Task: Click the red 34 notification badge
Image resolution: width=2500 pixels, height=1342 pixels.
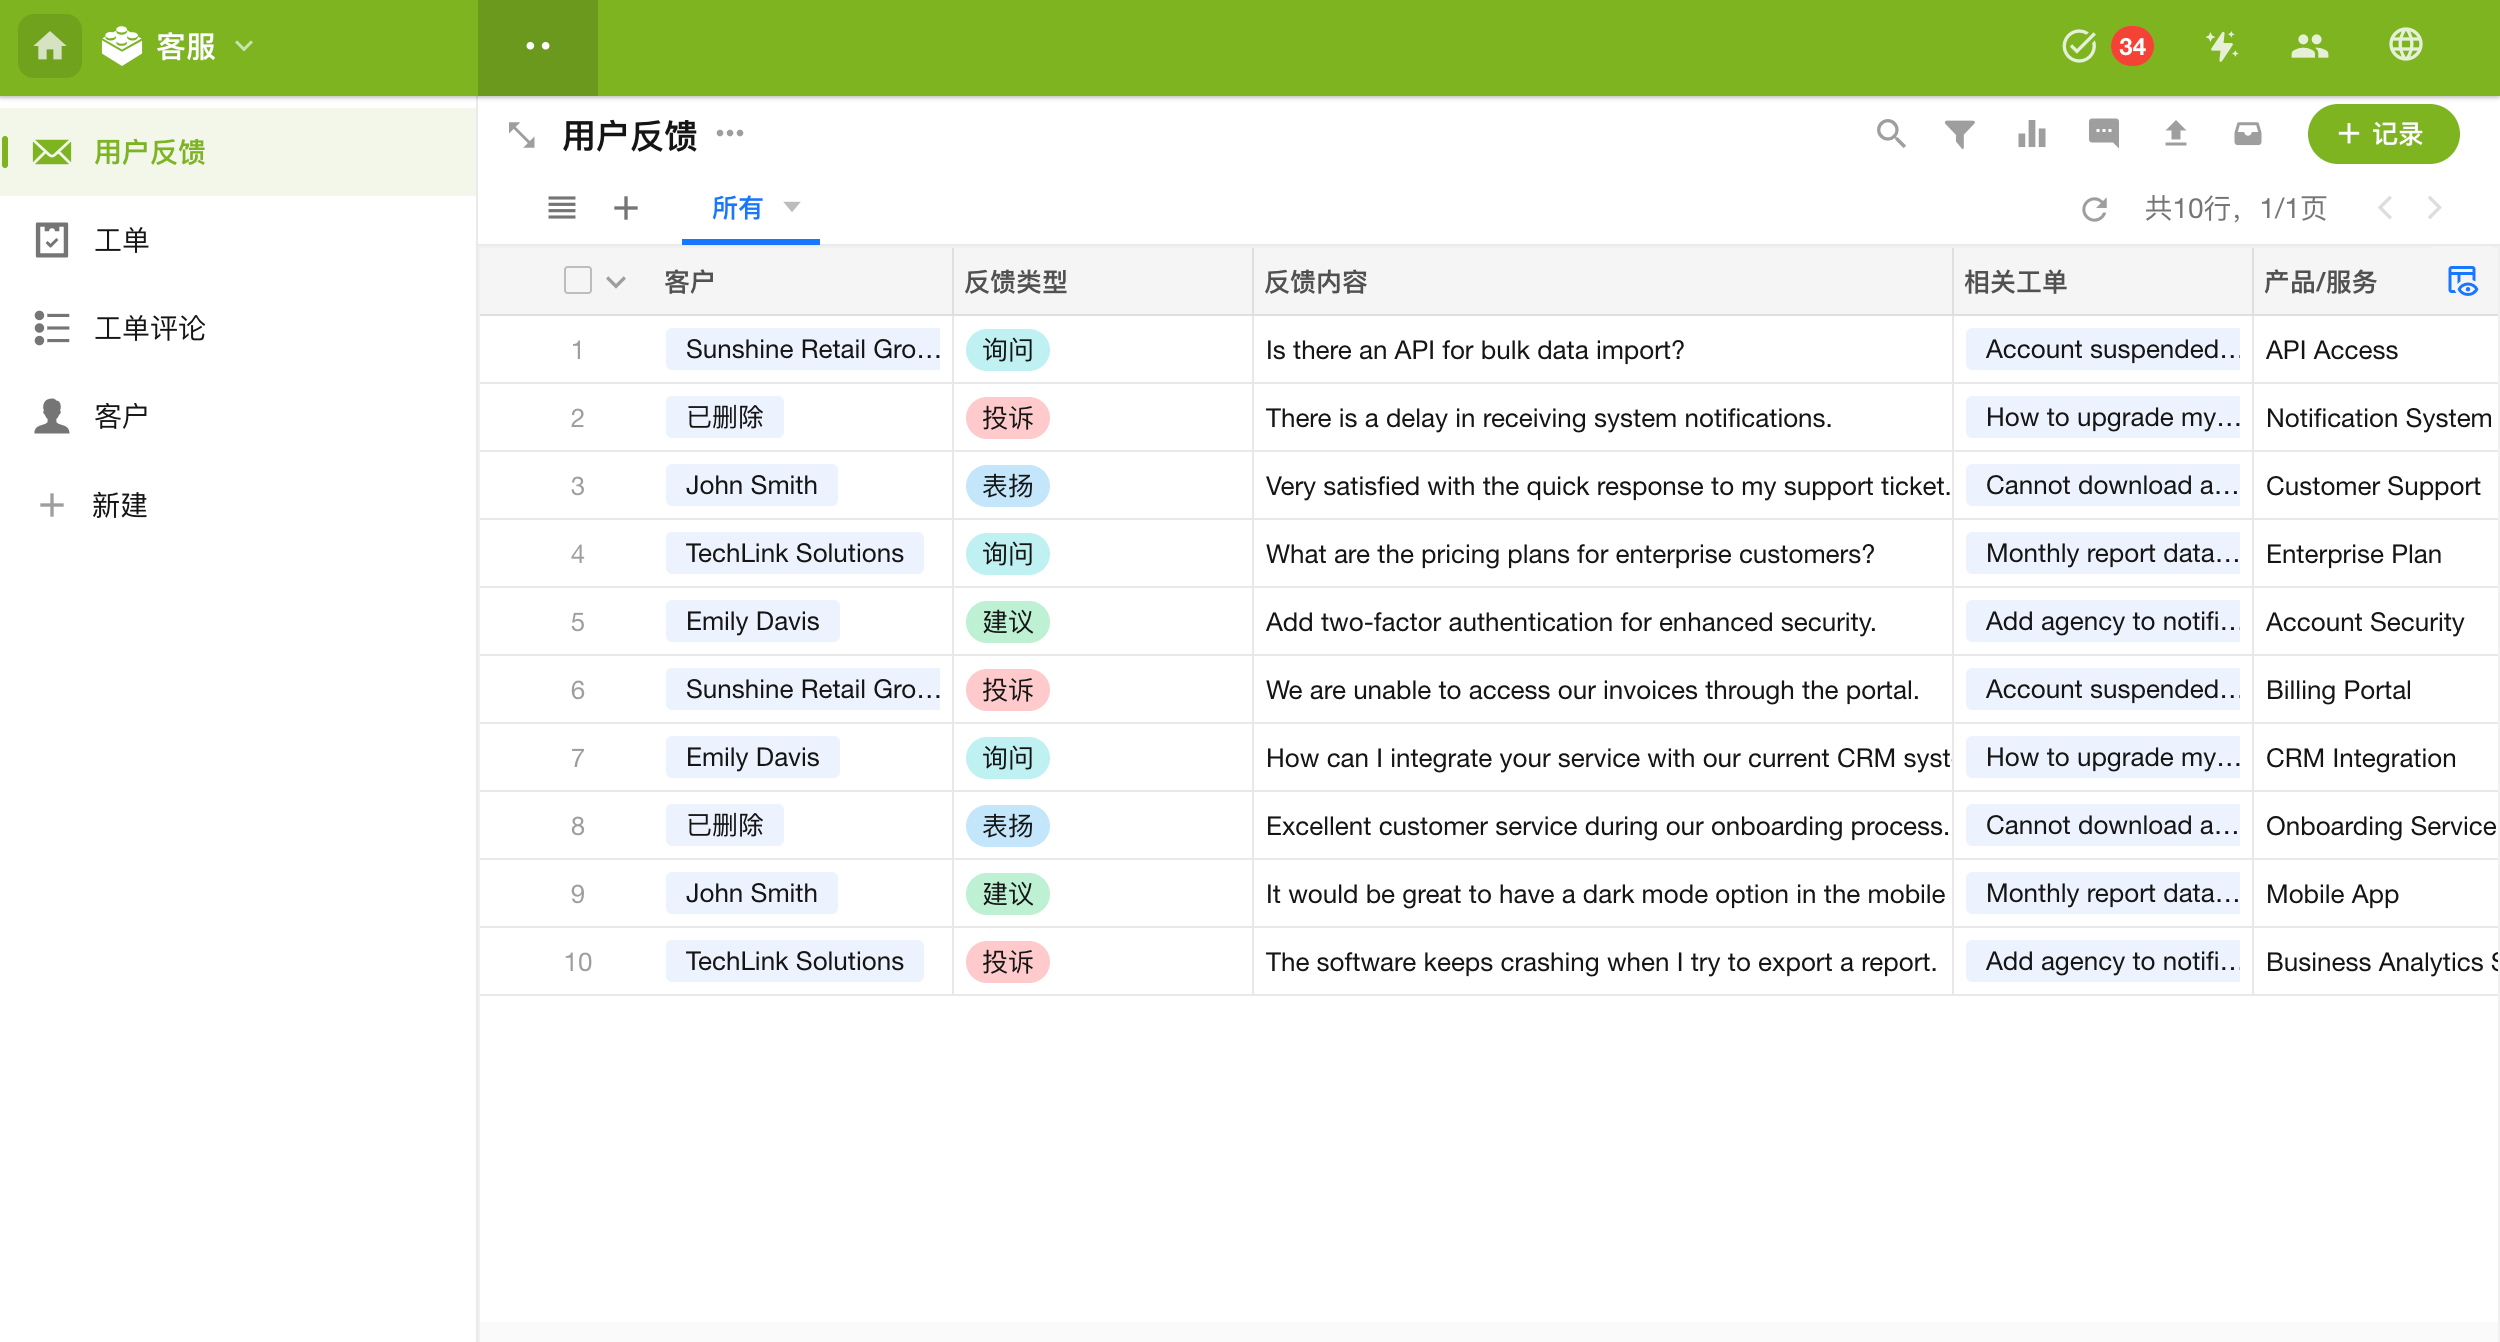Action: coord(2132,46)
